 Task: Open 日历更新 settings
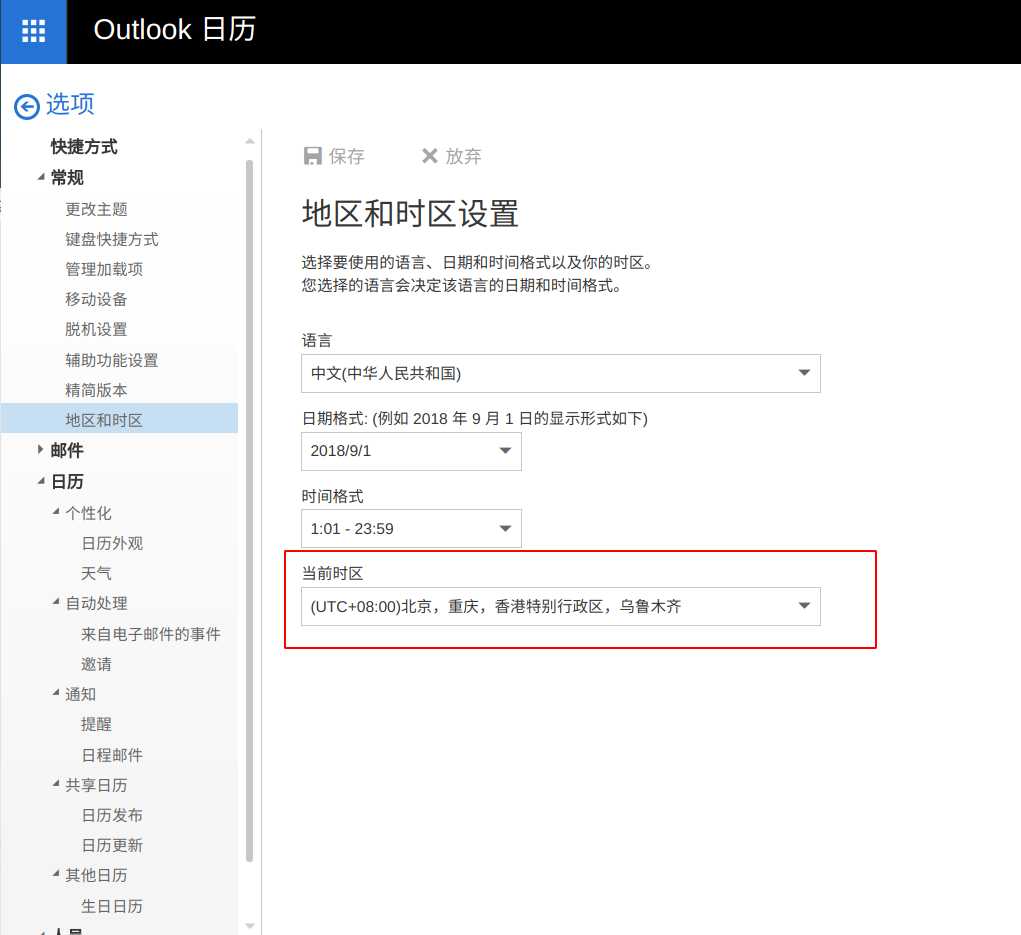(112, 845)
